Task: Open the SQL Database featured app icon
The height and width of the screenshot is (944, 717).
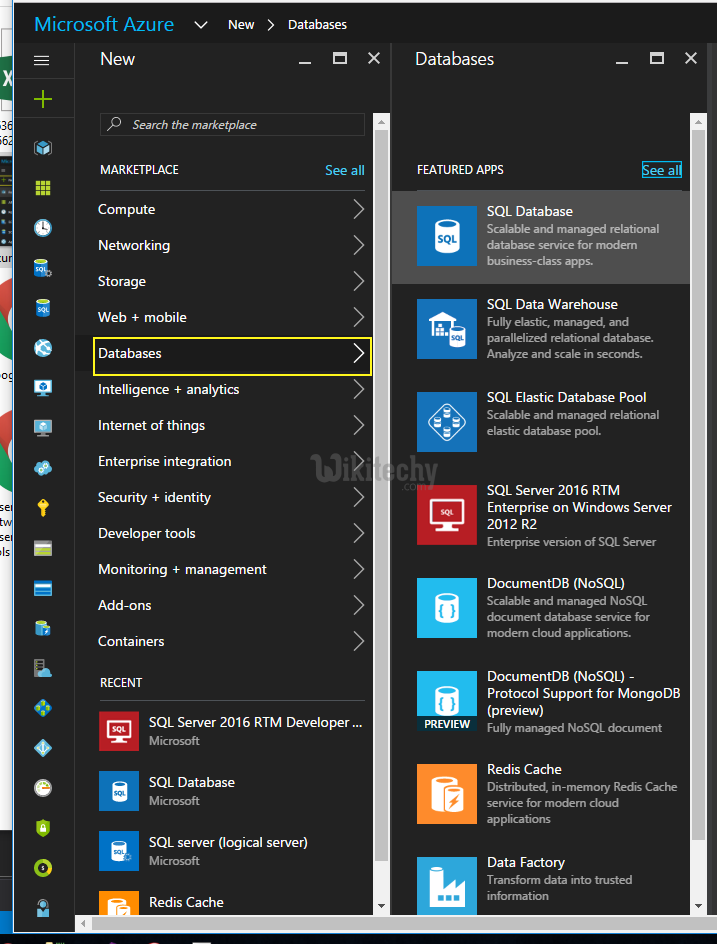Action: [447, 236]
